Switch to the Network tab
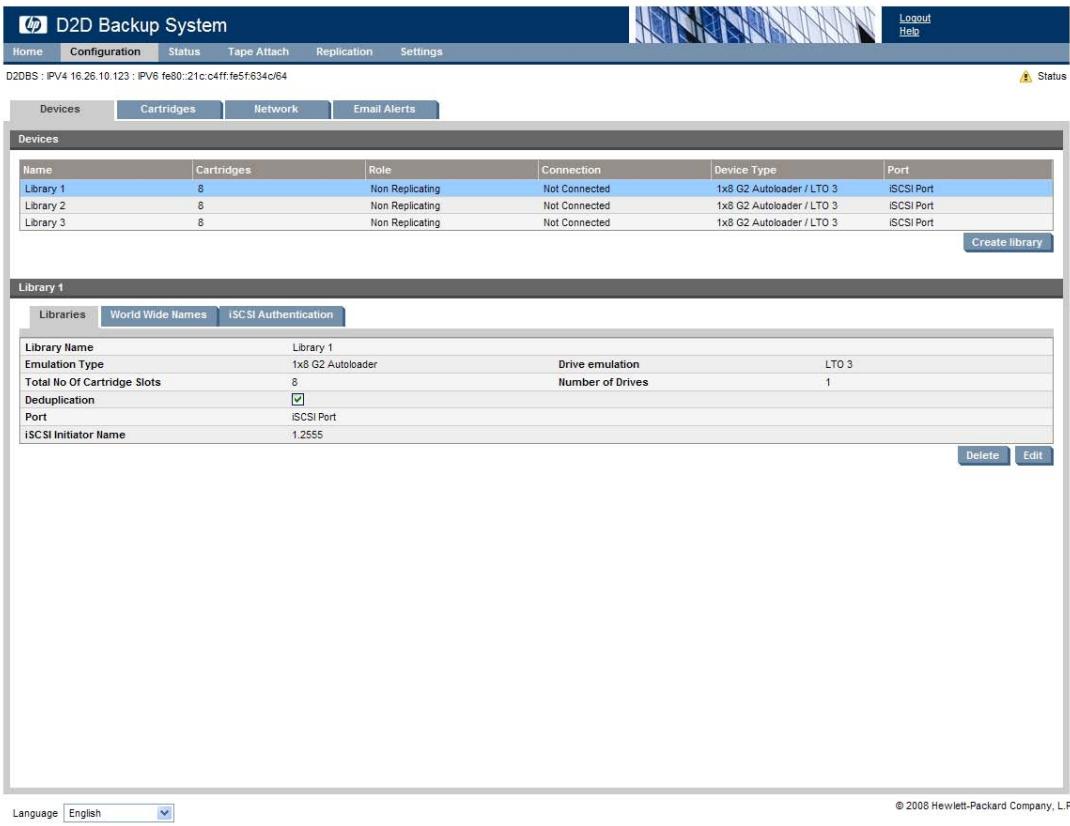Image resolution: width=1070 pixels, height=826 pixels. tap(276, 109)
